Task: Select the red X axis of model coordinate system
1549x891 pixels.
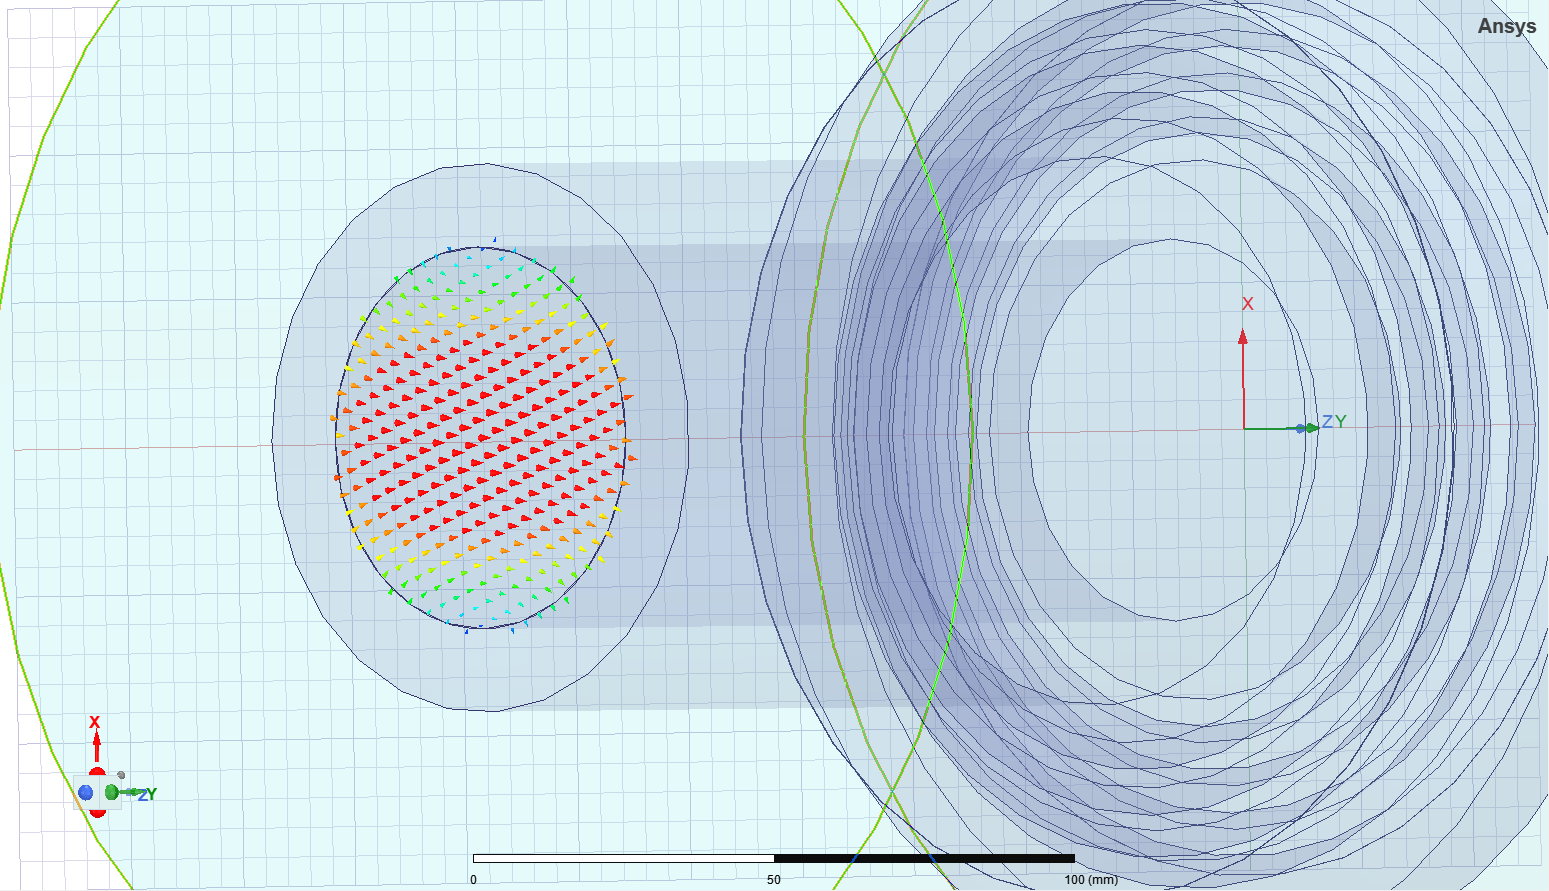Action: tap(1243, 379)
